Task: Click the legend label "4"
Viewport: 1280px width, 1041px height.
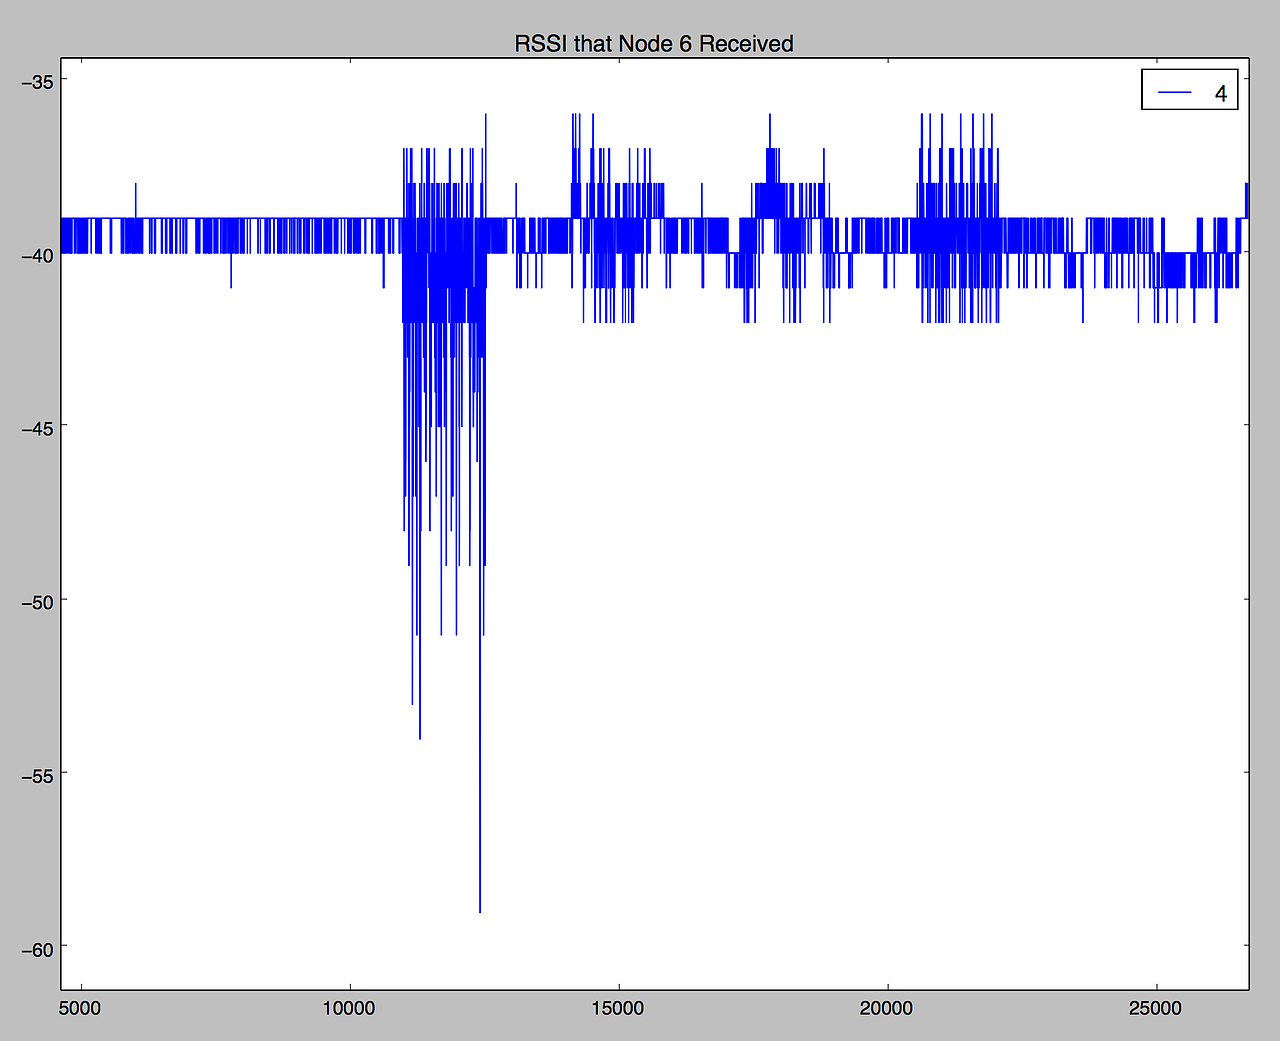Action: [1221, 91]
